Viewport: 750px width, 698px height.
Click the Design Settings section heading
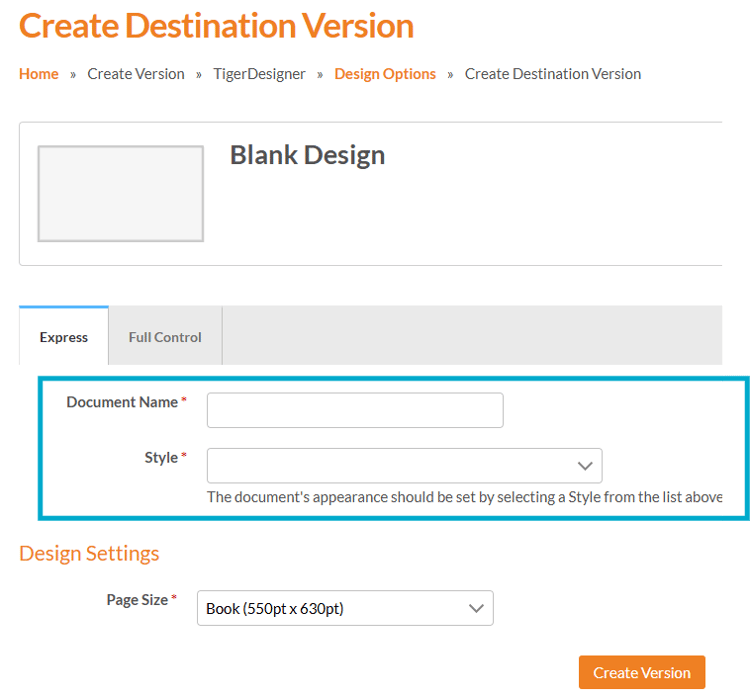click(x=89, y=553)
